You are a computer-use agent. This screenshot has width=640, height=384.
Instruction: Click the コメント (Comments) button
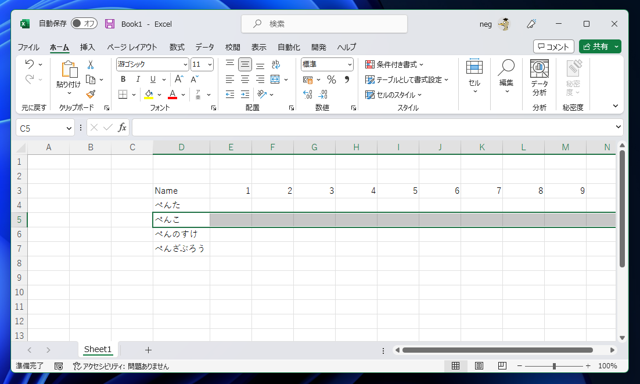(553, 47)
